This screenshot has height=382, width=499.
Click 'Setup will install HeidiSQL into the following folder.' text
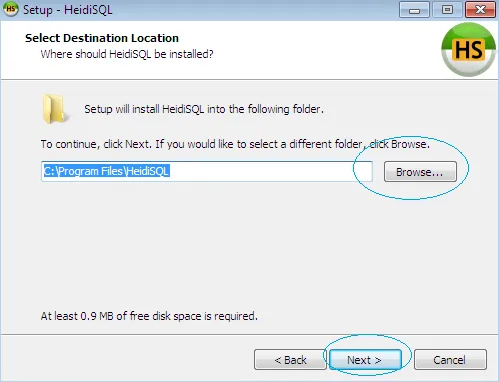tap(204, 109)
